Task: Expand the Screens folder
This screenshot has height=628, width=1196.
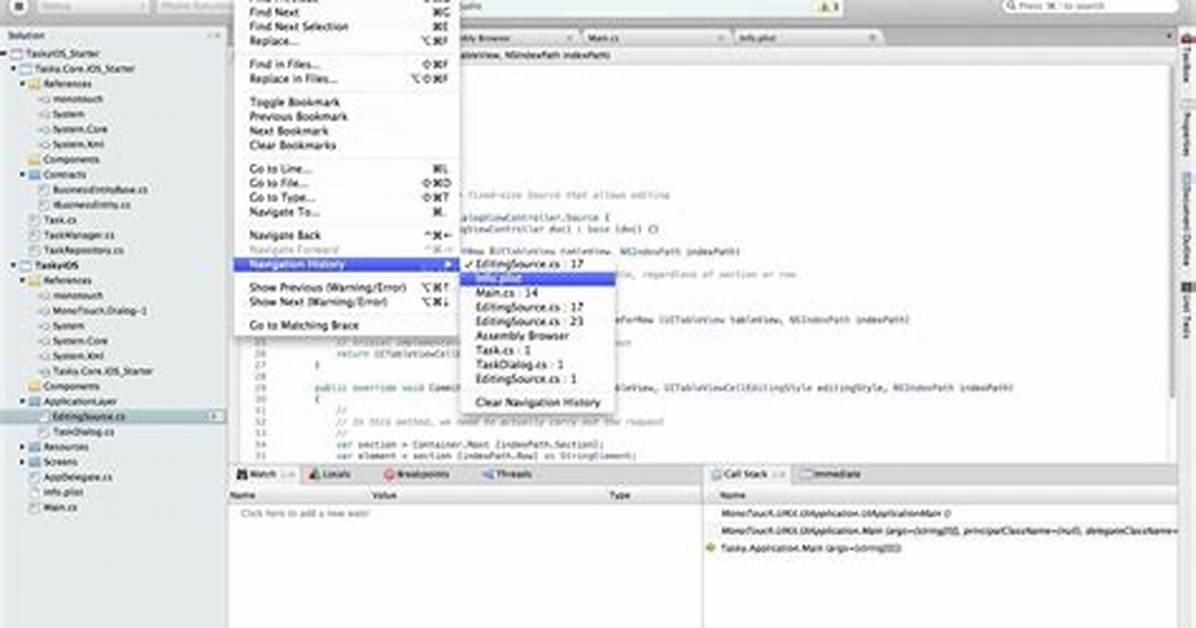Action: tap(23, 462)
